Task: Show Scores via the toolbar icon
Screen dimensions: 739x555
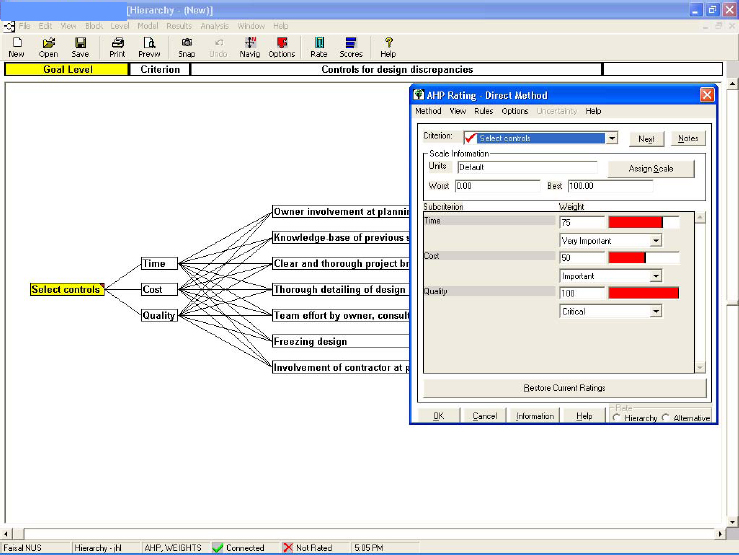Action: pyautogui.click(x=351, y=47)
